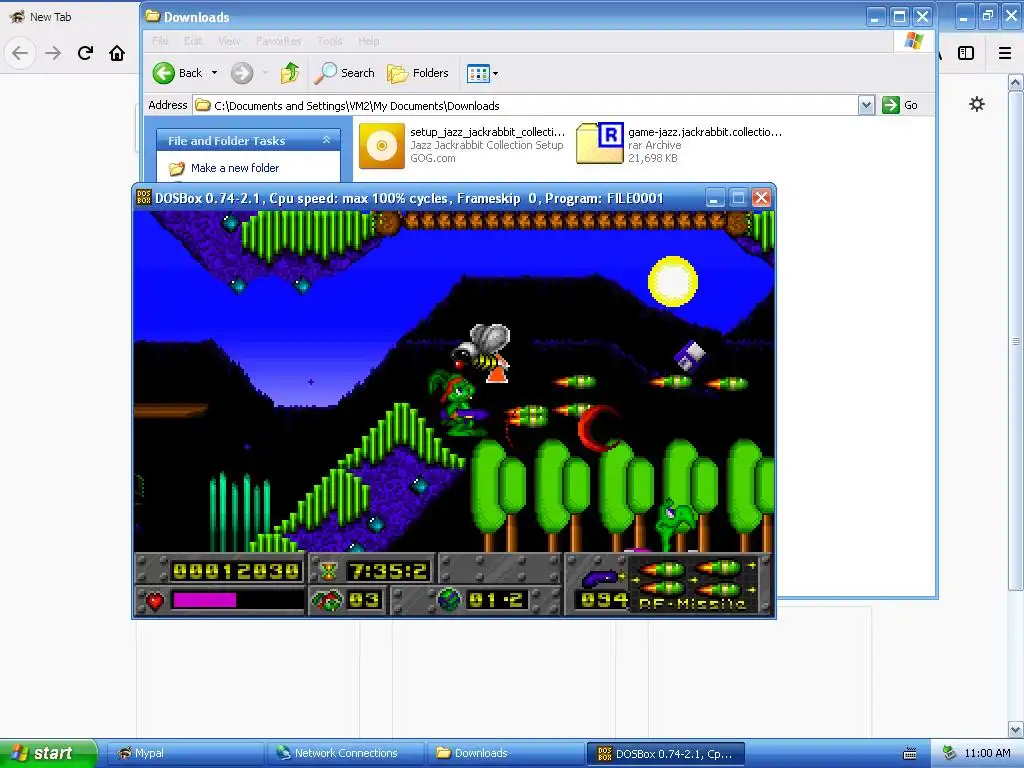
Task: Click the Go button next to Address
Action: [x=900, y=105]
